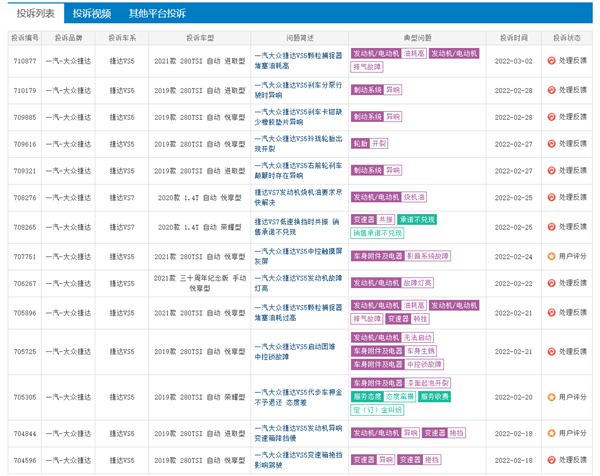The image size is (600, 476).
Task: Click the 投诉编号 column header
Action: [25, 38]
